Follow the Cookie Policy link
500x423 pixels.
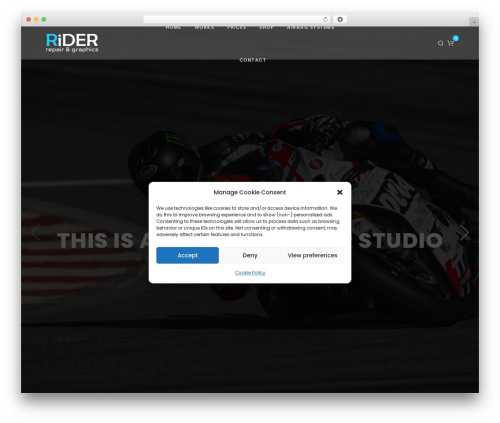(250, 273)
